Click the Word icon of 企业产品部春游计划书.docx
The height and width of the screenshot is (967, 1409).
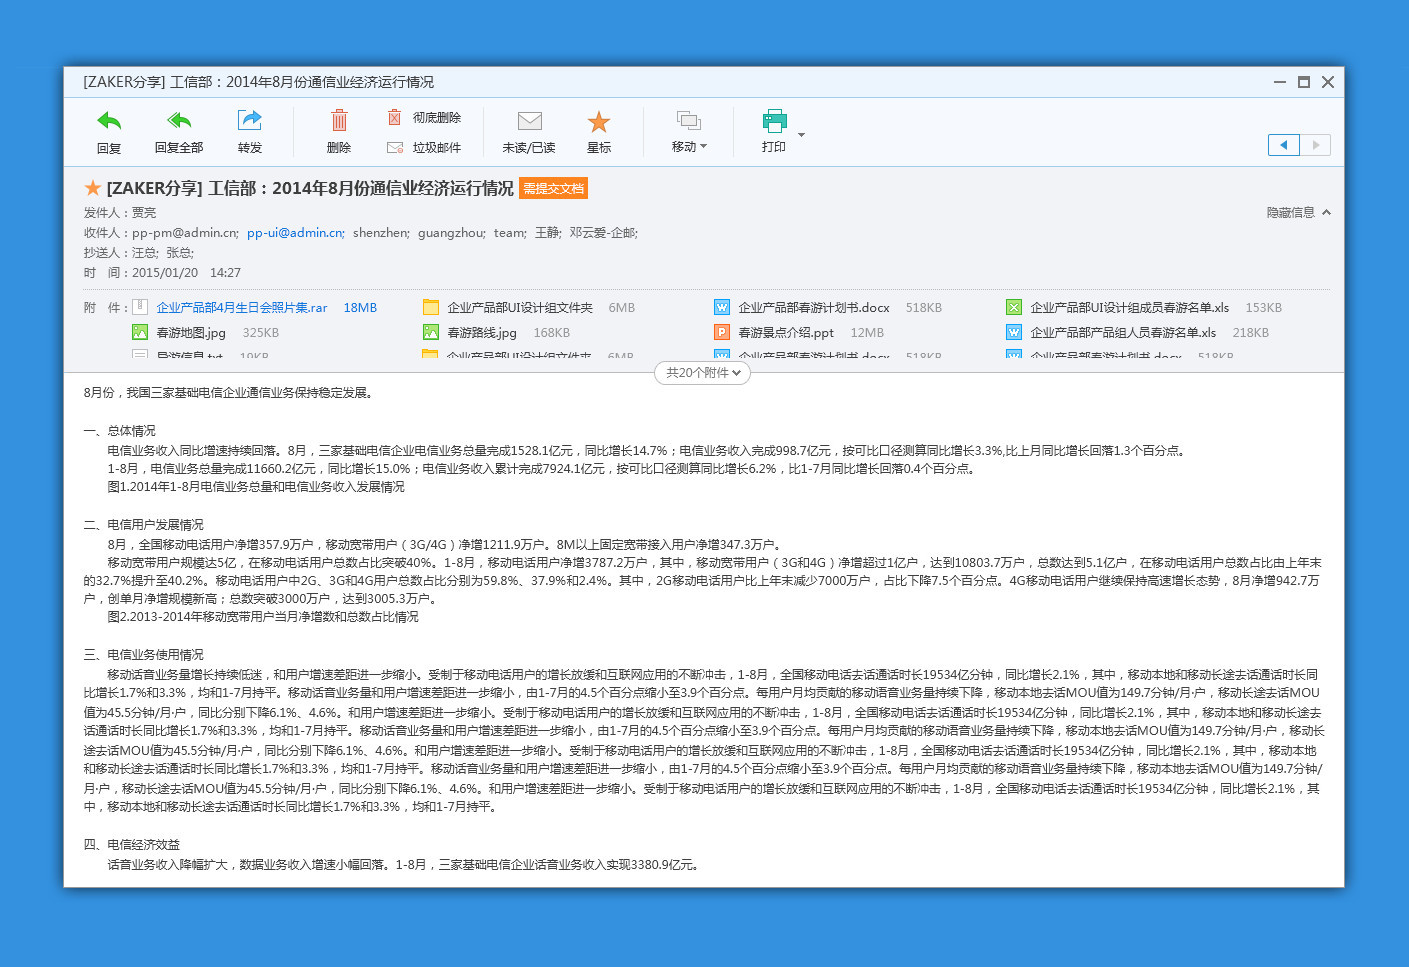(x=722, y=307)
